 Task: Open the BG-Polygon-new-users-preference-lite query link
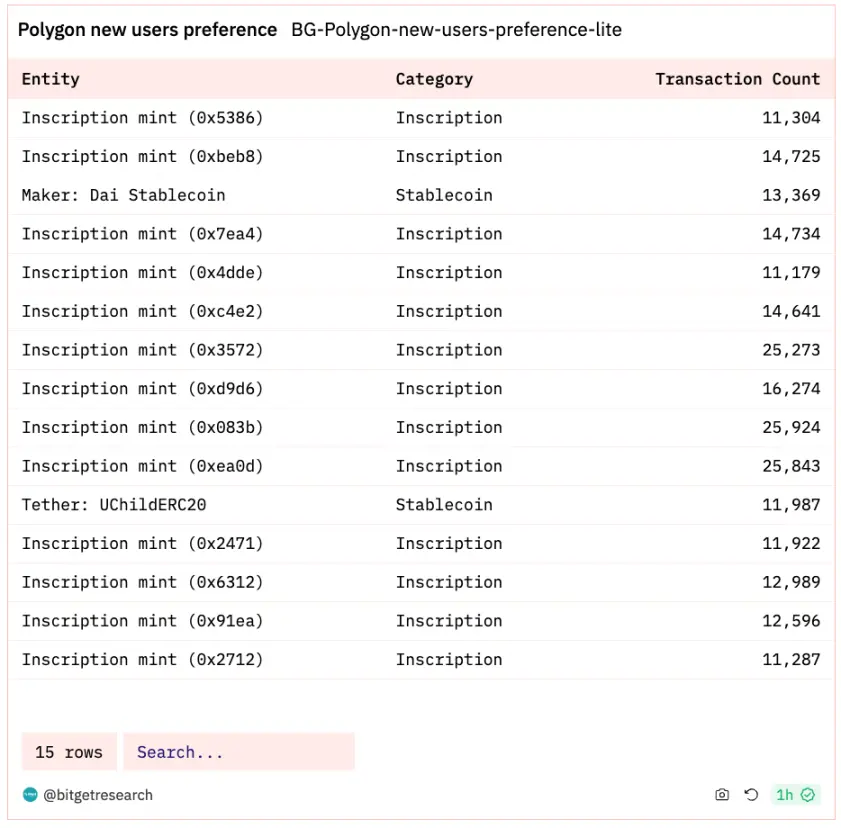coord(456,30)
